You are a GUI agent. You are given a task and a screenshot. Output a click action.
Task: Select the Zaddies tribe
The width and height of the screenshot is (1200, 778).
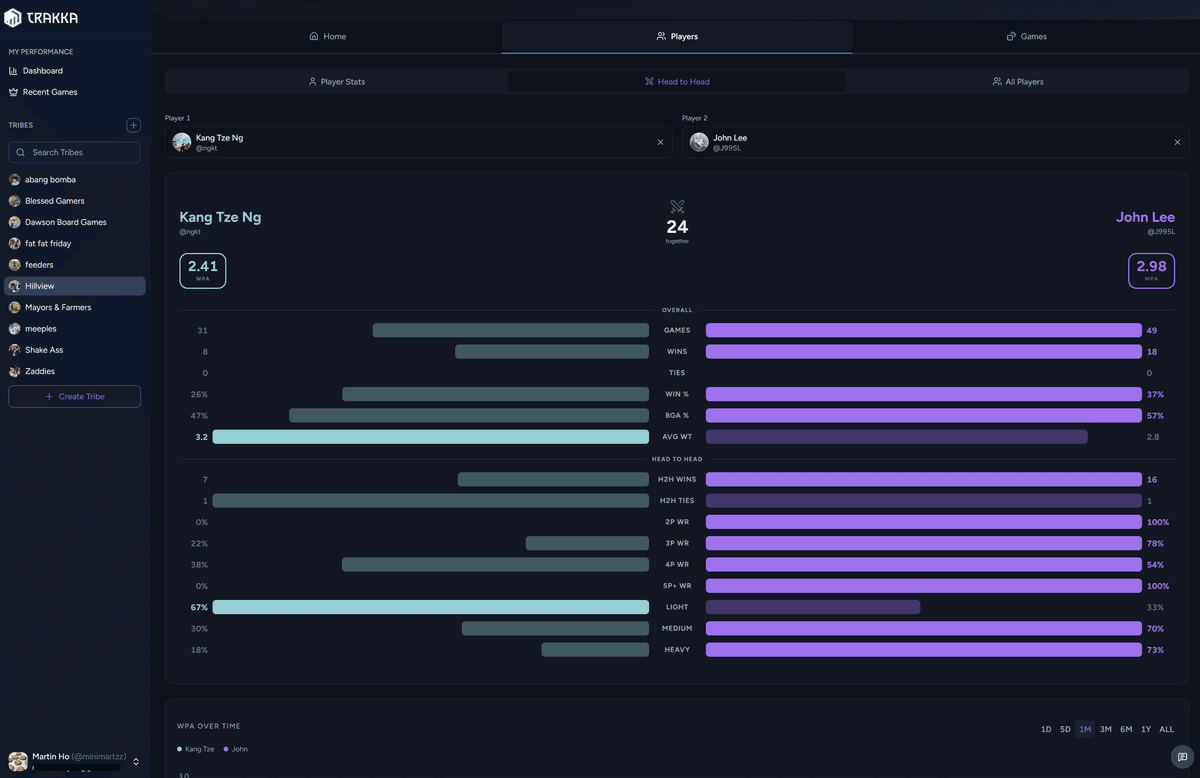[x=74, y=371]
